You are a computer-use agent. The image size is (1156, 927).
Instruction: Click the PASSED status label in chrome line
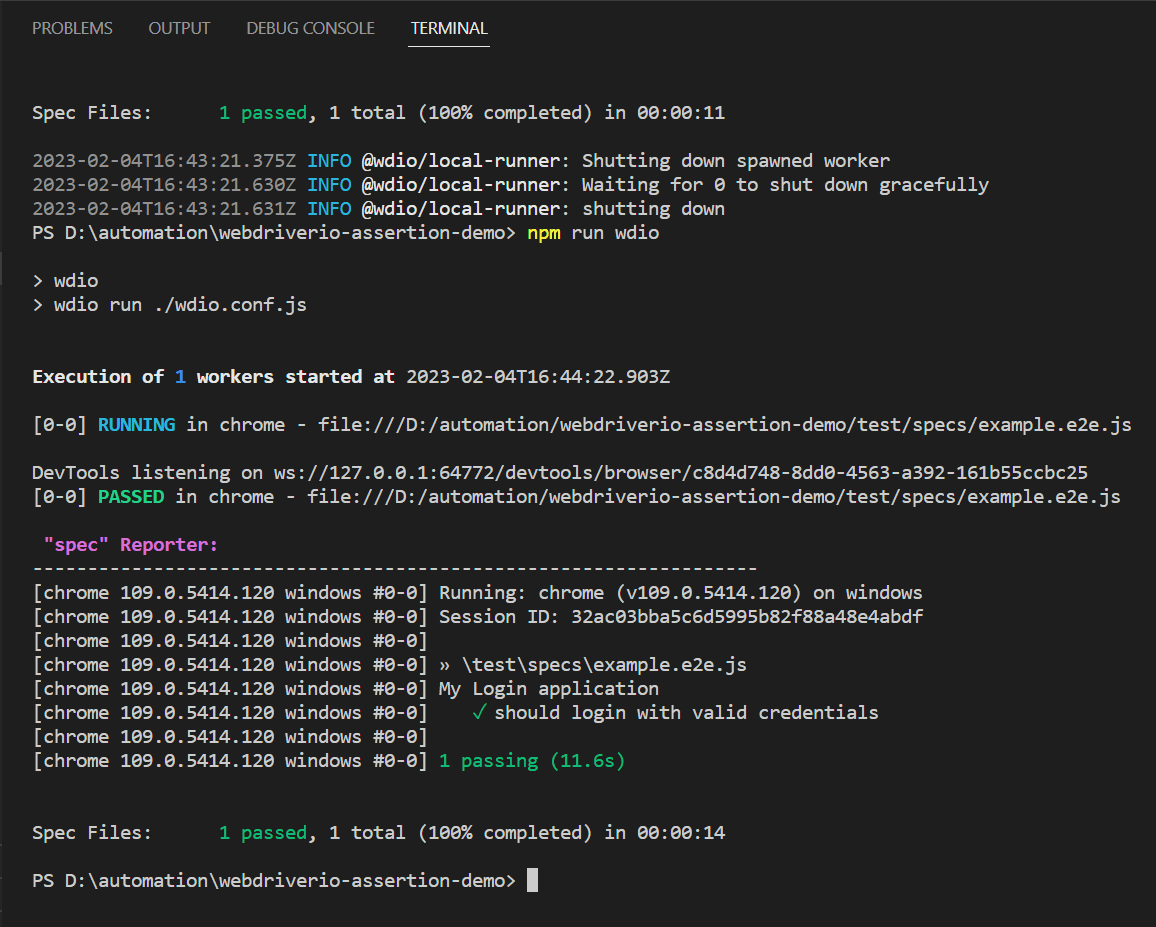click(x=131, y=496)
